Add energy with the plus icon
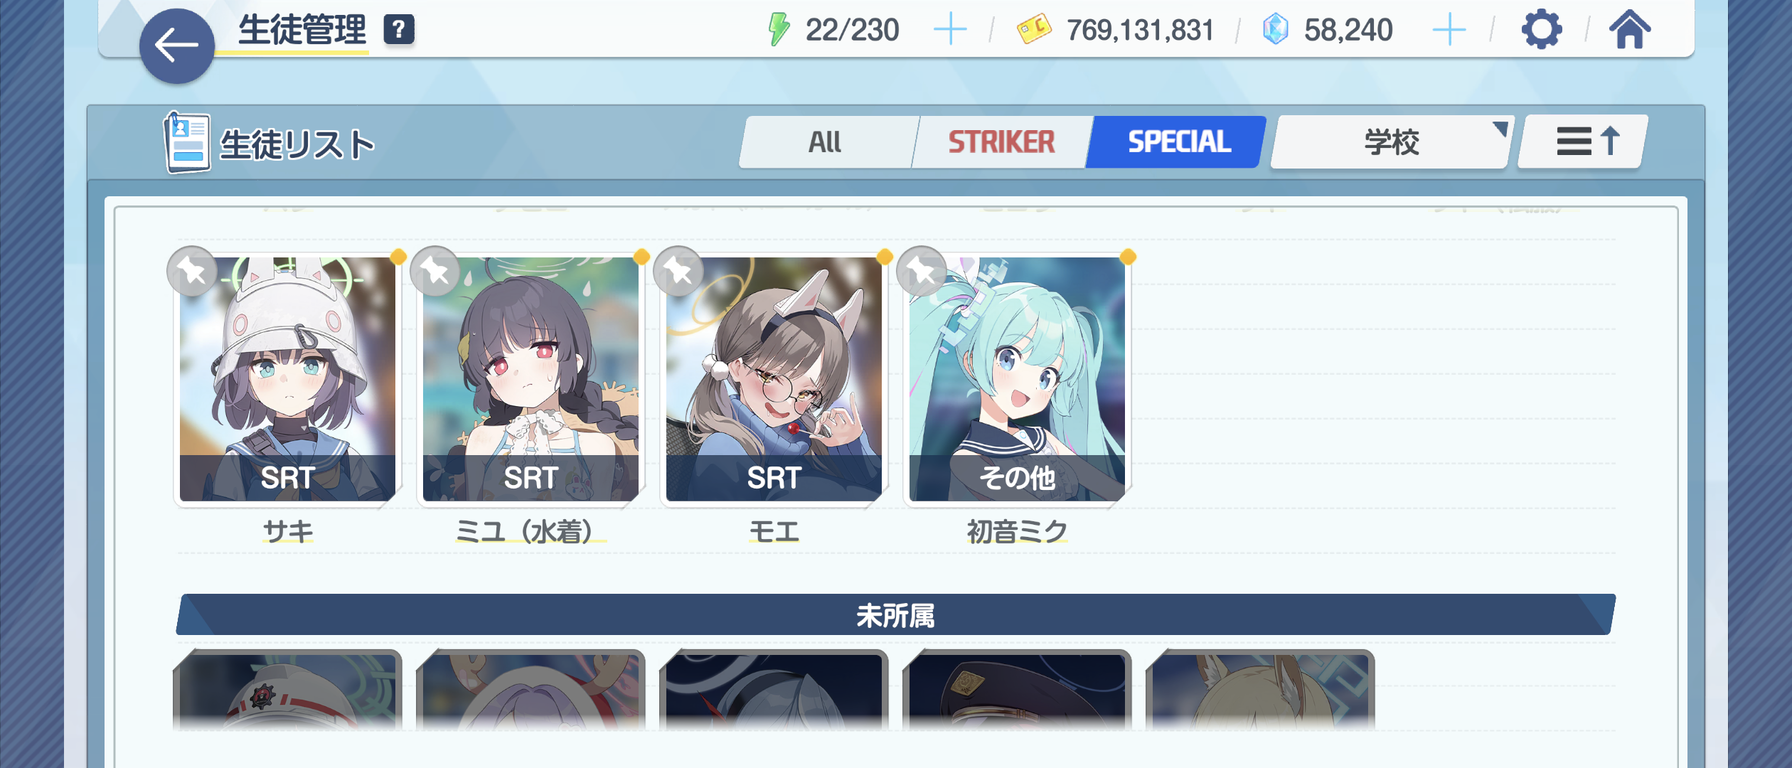This screenshot has width=1792, height=768. tap(950, 30)
